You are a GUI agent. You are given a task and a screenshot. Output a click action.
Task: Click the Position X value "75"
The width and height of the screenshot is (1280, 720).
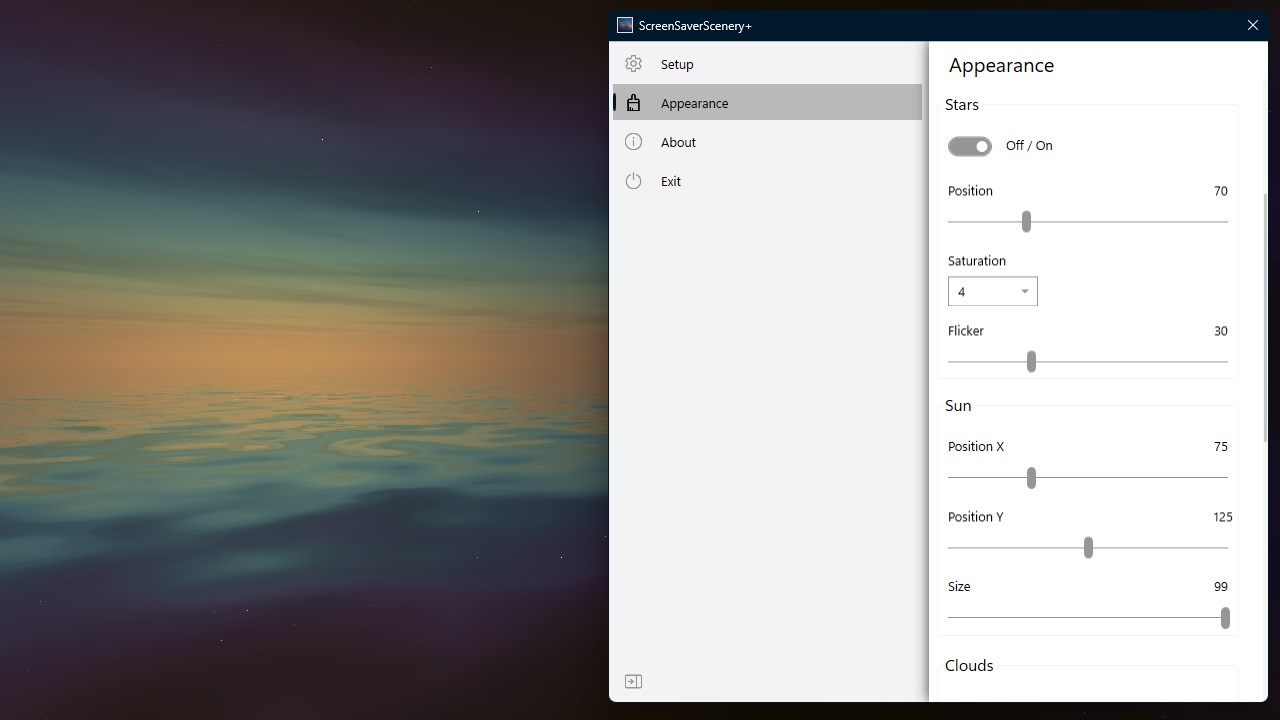pos(1220,447)
